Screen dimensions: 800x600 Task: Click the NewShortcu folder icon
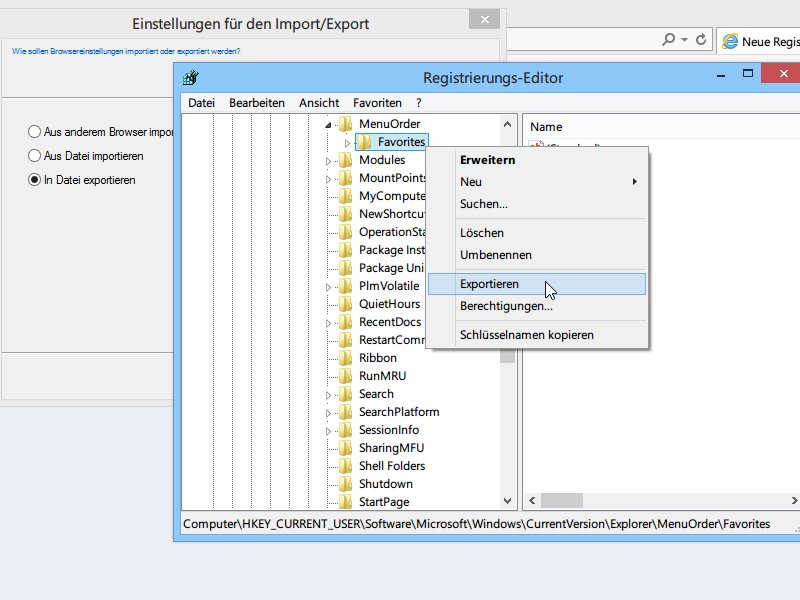[346, 214]
